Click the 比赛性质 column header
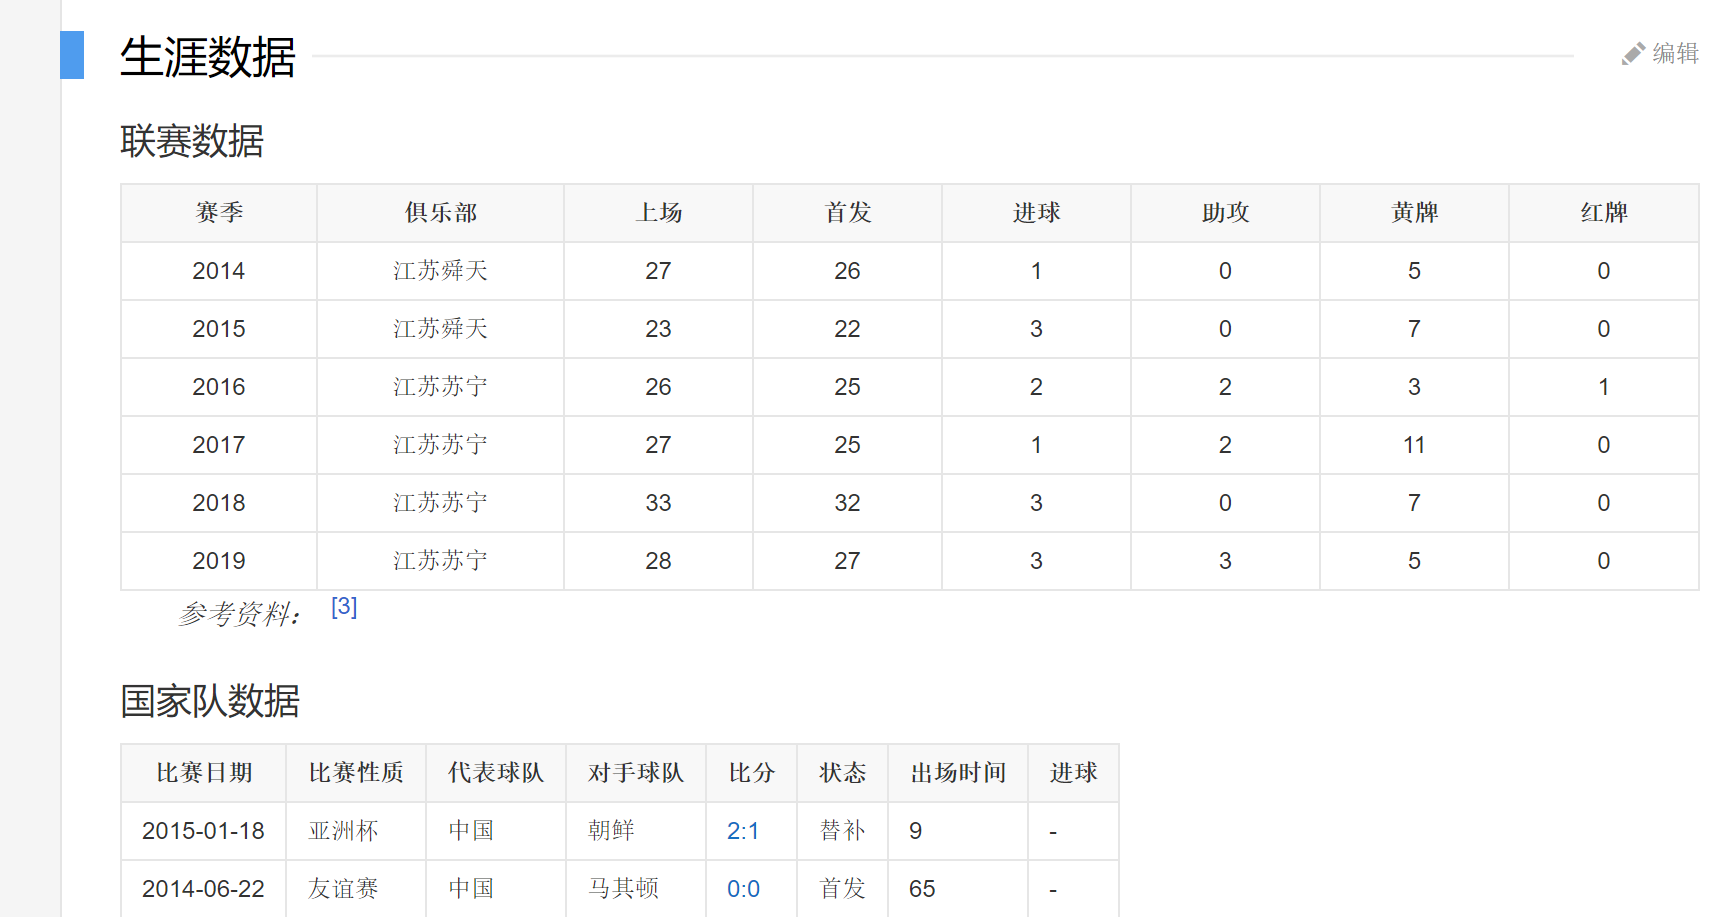The width and height of the screenshot is (1736, 917). [356, 773]
